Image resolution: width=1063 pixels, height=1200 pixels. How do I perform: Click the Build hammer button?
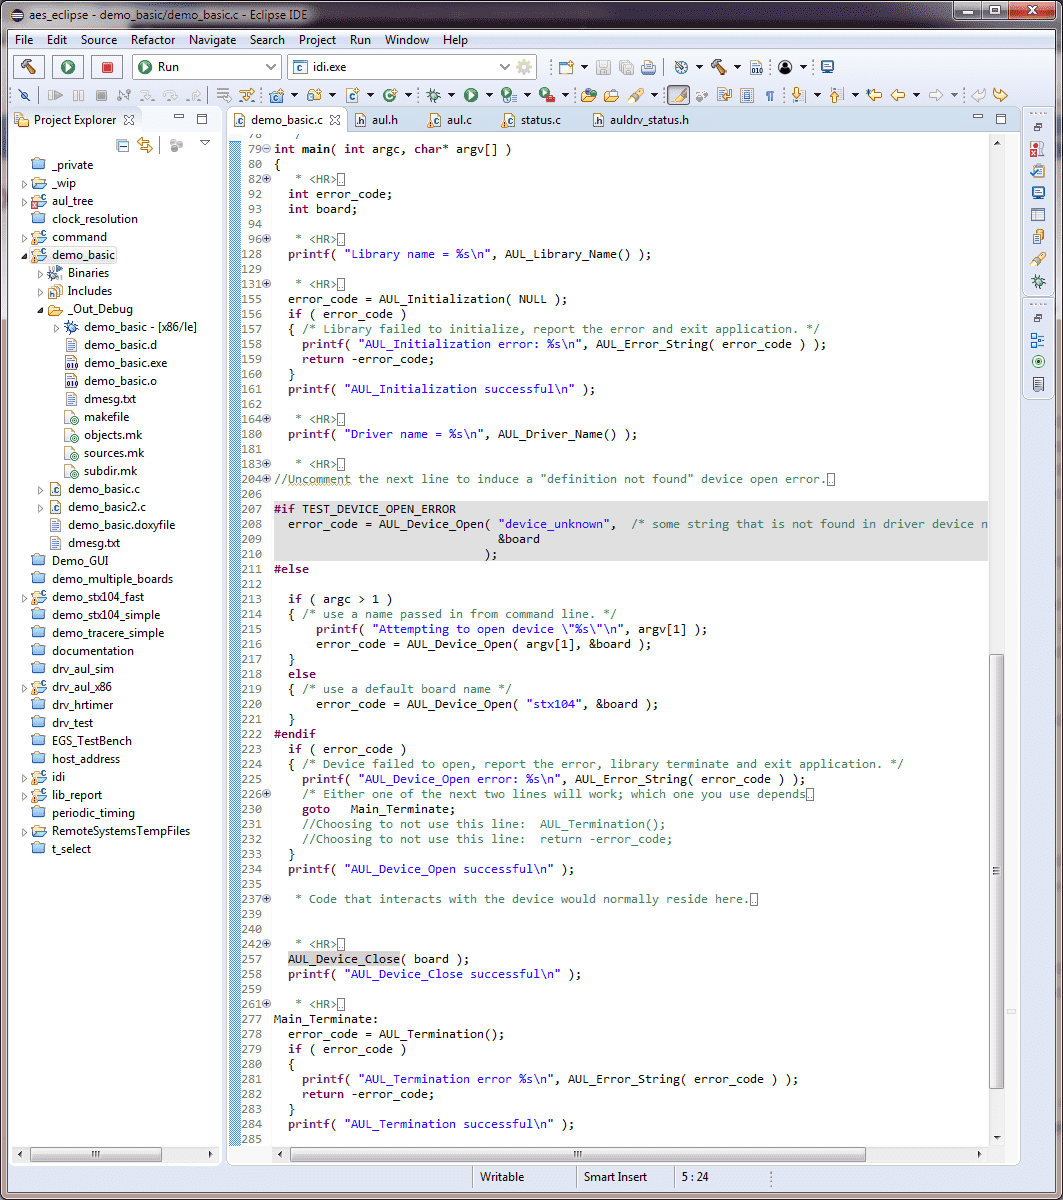click(x=30, y=67)
